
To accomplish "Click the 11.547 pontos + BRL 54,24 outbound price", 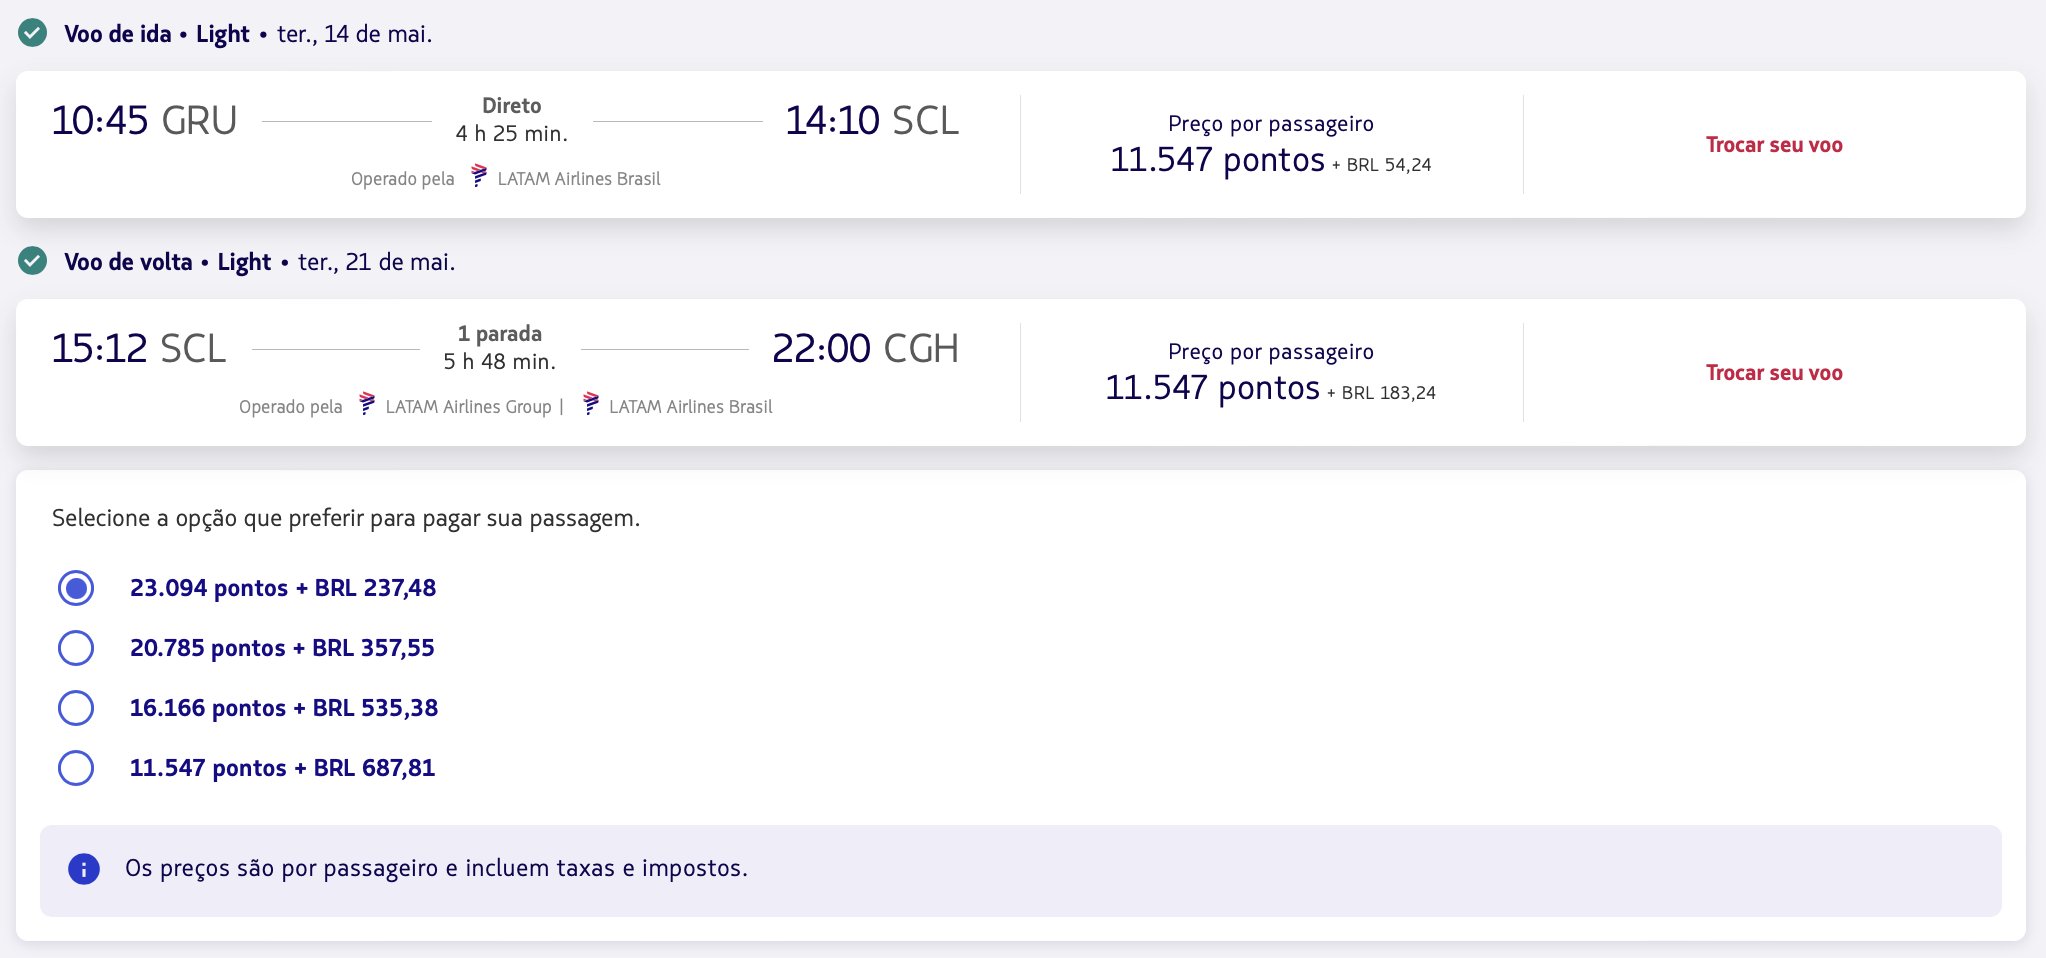I will 1271,160.
